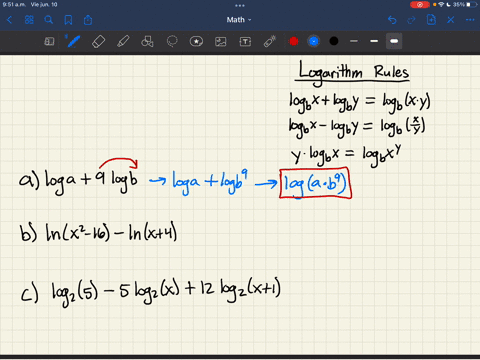Open the more options ellipsis menu

pyautogui.click(x=470, y=20)
